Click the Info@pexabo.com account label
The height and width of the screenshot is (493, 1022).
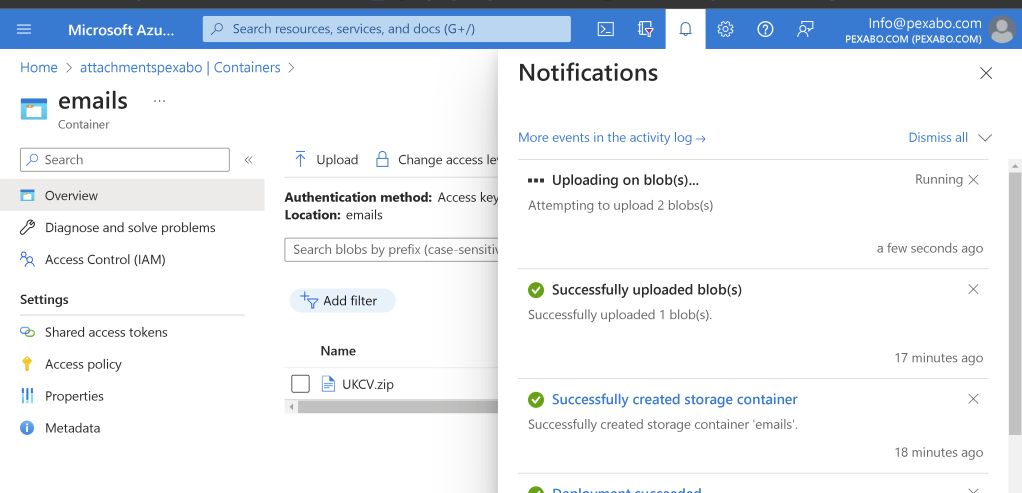tap(924, 23)
